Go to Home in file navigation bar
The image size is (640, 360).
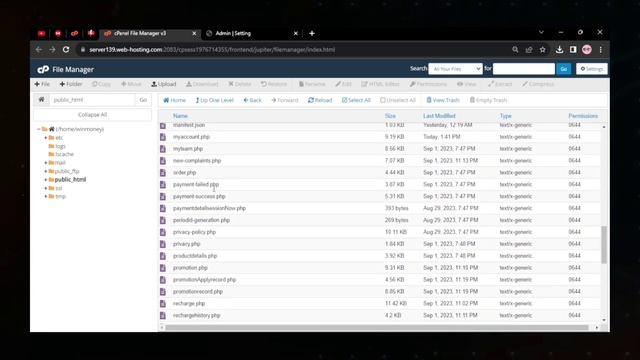(x=174, y=100)
